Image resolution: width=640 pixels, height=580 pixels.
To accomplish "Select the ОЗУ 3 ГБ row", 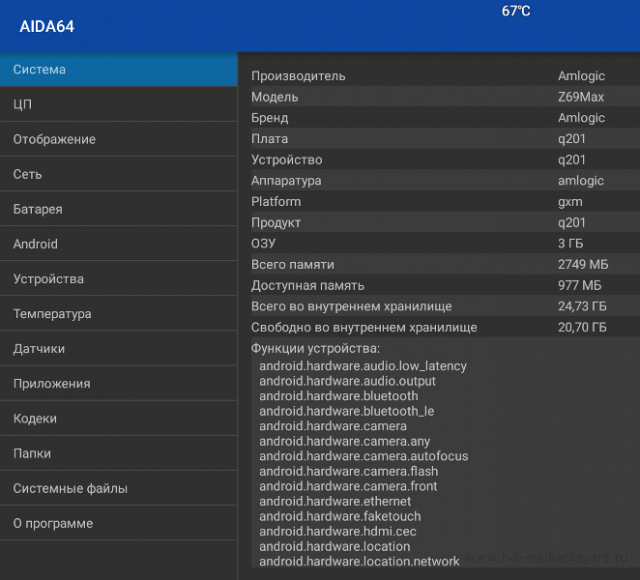I will coord(445,243).
